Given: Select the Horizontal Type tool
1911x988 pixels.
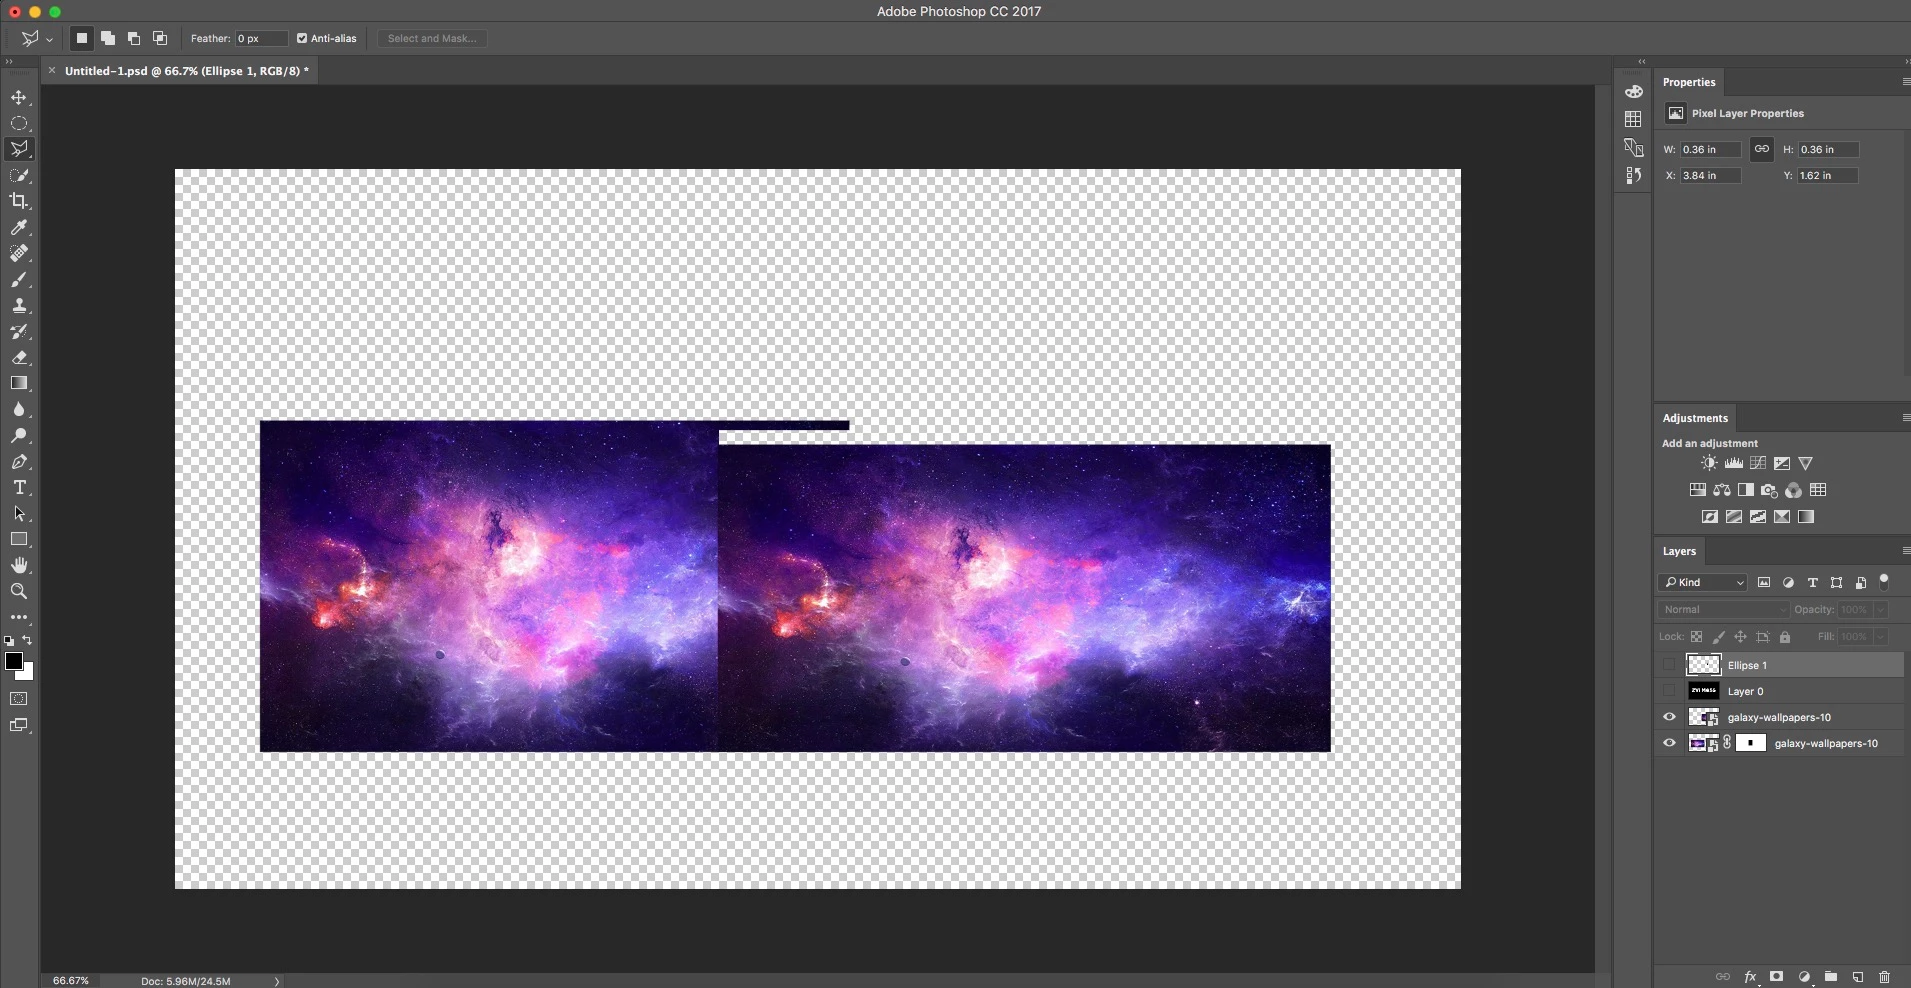Looking at the screenshot, I should click(x=19, y=487).
